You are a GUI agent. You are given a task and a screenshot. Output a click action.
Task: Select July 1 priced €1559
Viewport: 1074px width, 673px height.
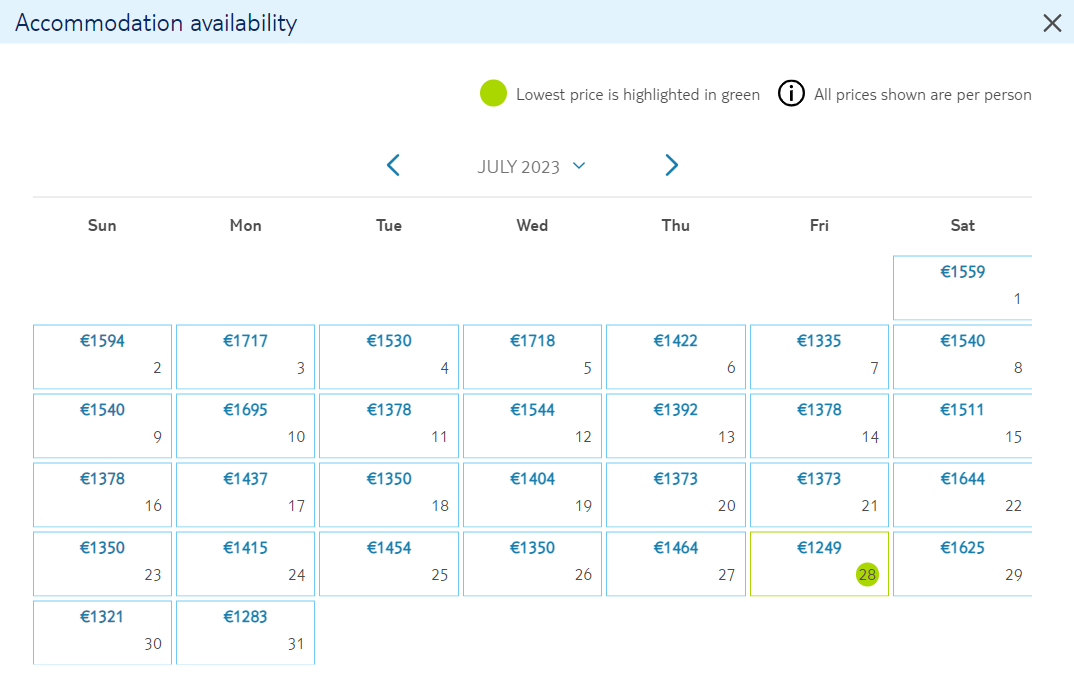tap(962, 288)
